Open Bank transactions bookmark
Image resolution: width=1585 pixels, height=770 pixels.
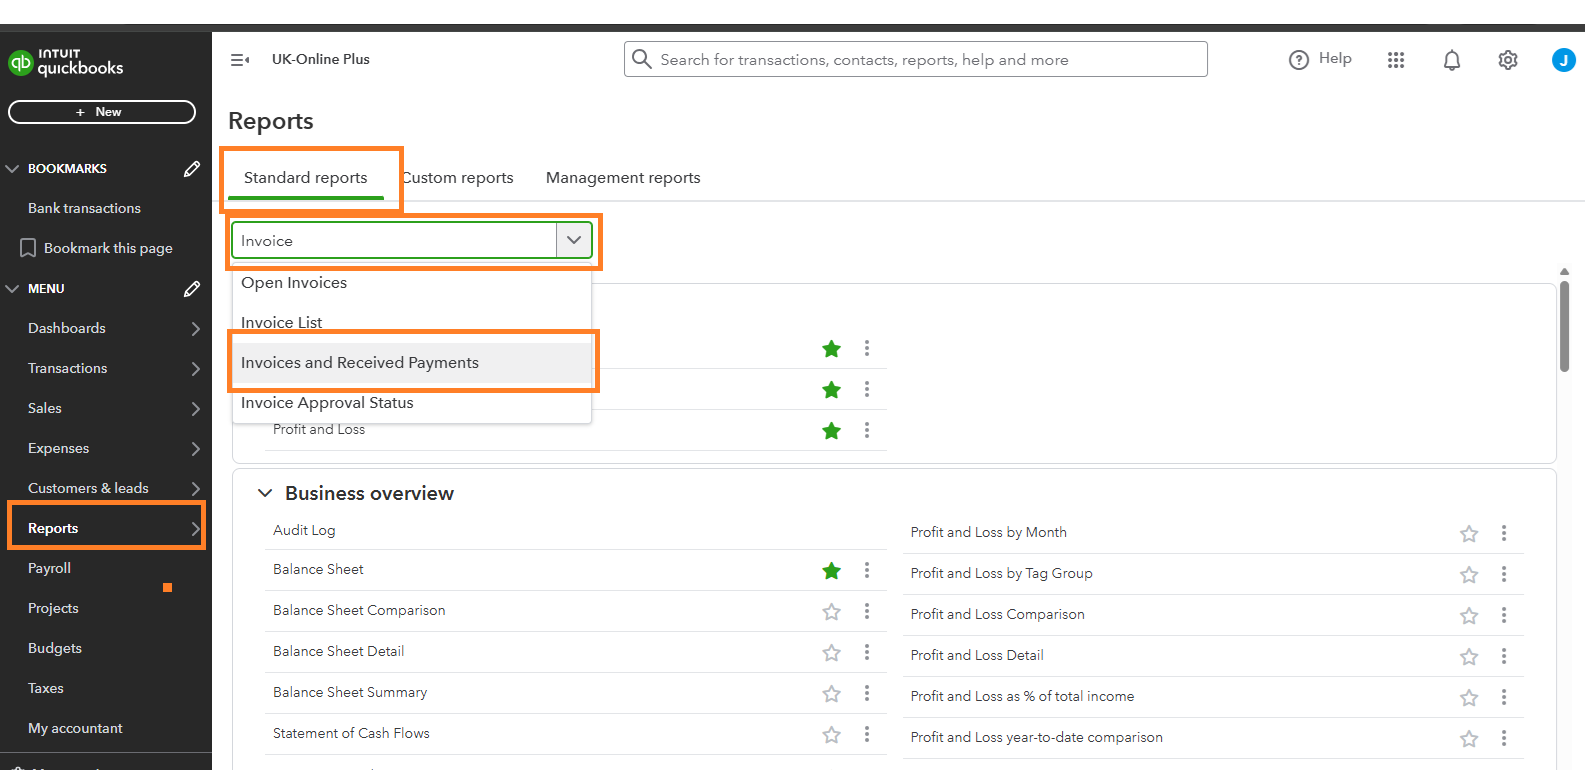tap(84, 208)
